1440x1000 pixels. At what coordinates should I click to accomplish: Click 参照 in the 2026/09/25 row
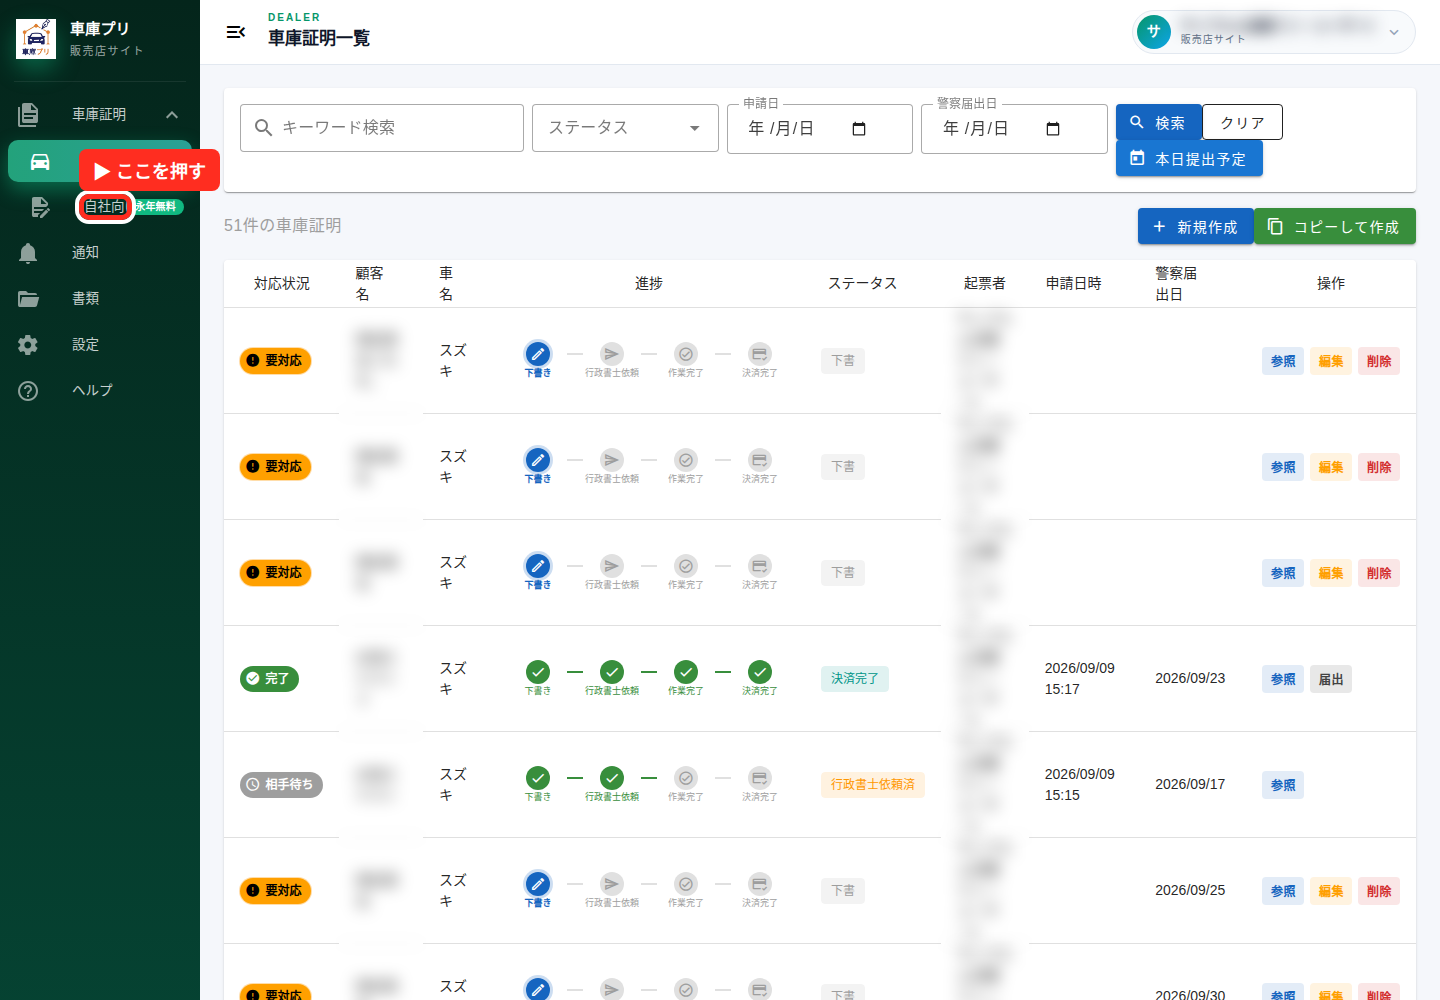click(1283, 891)
